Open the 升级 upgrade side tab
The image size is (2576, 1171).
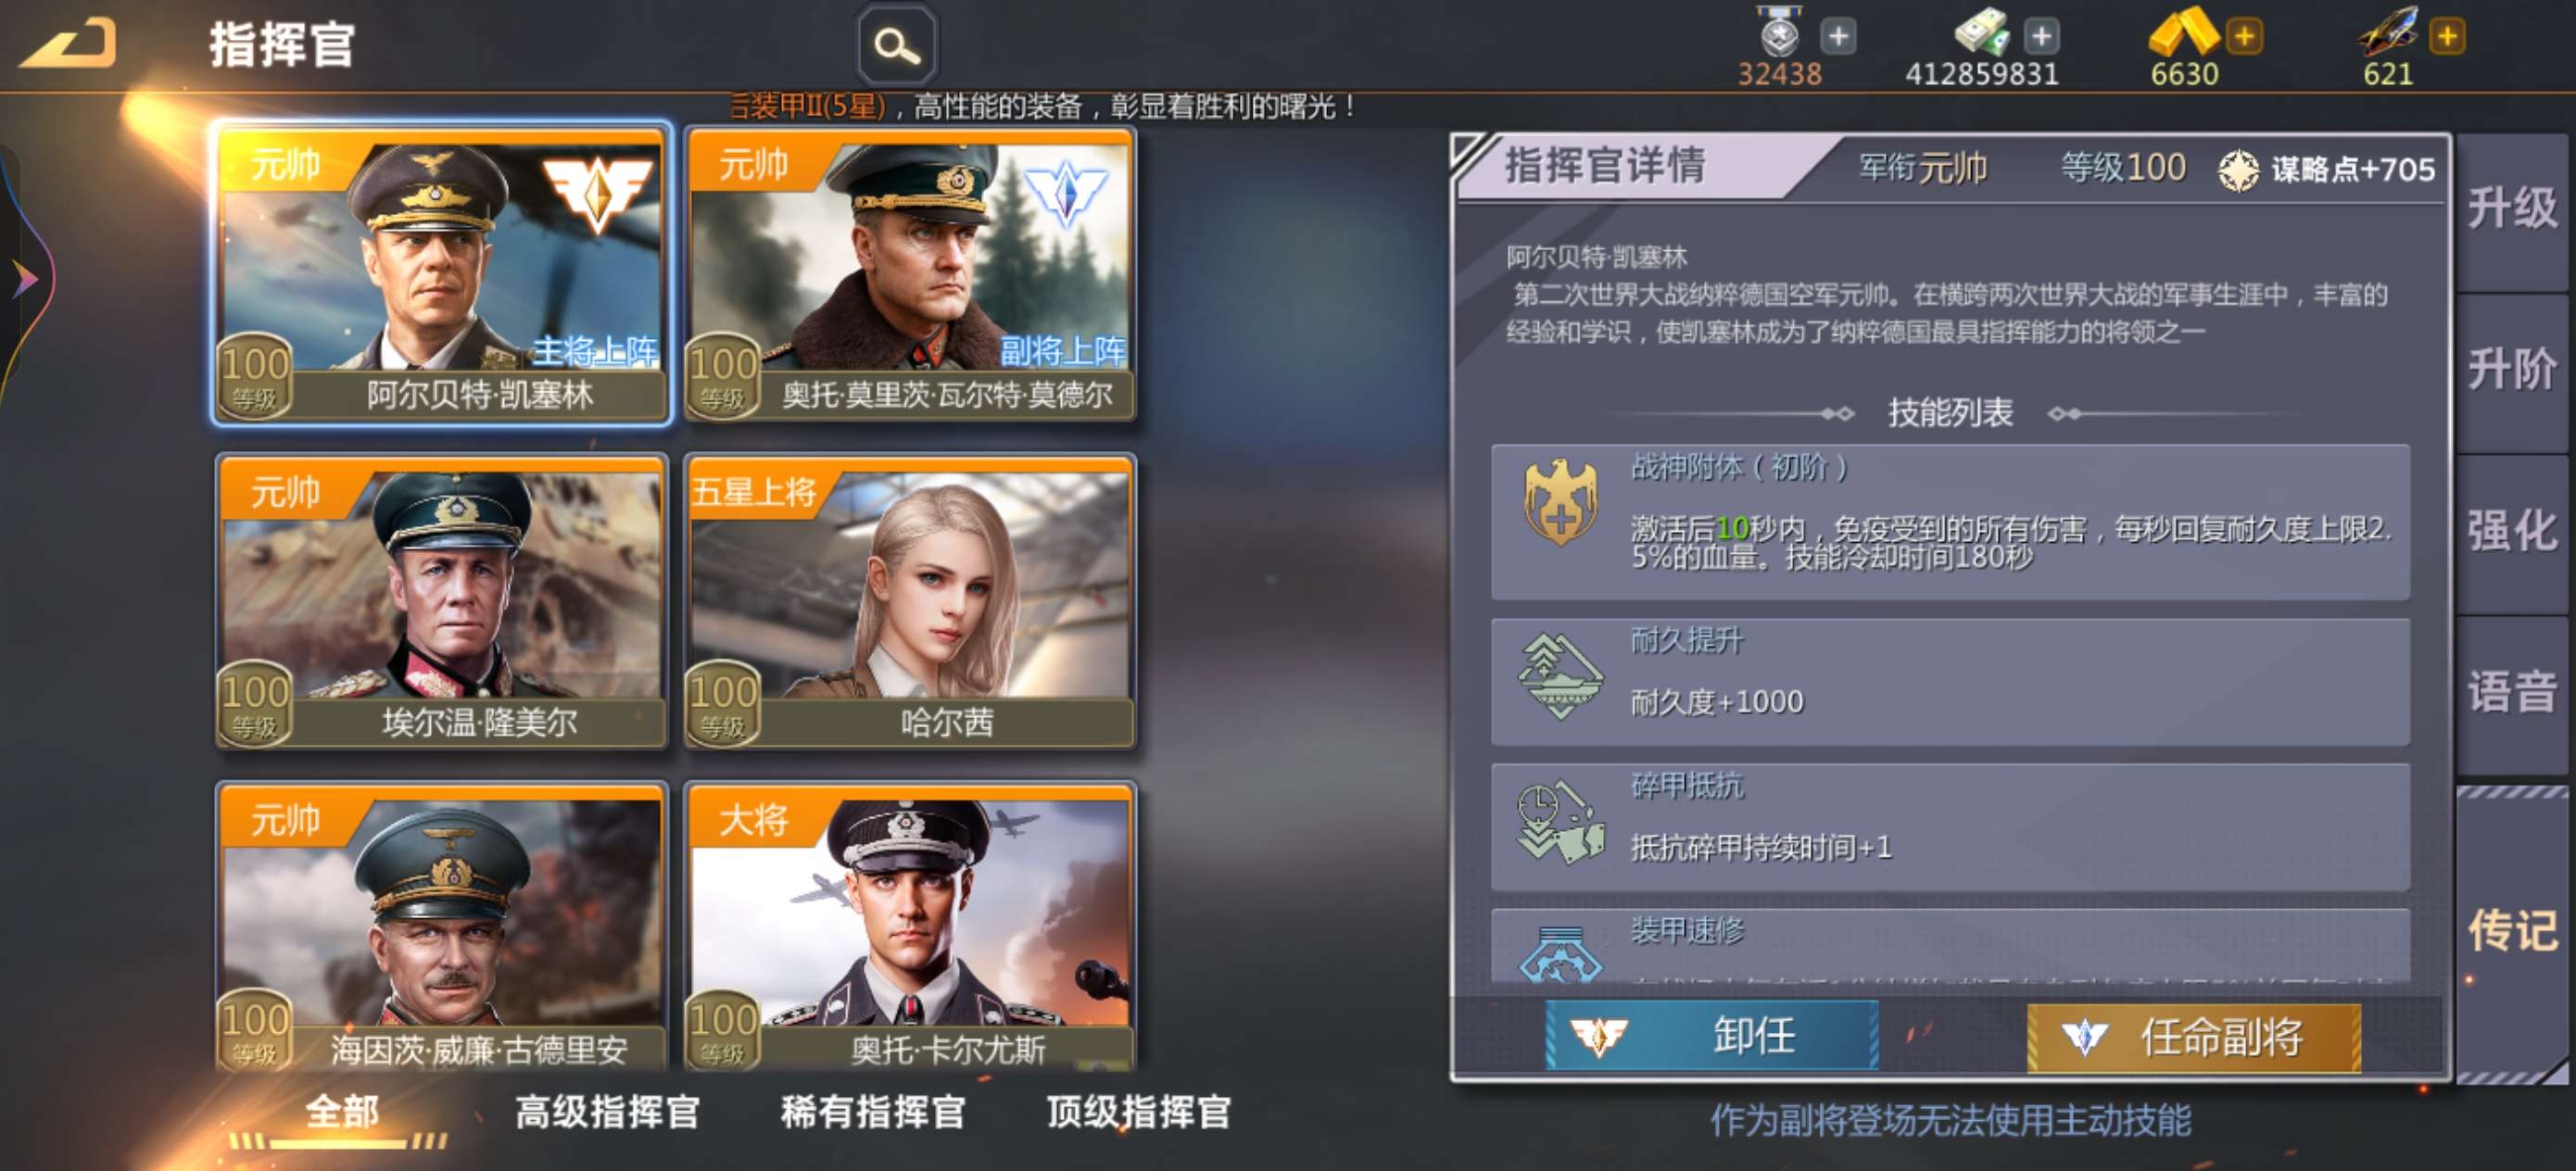click(2512, 208)
